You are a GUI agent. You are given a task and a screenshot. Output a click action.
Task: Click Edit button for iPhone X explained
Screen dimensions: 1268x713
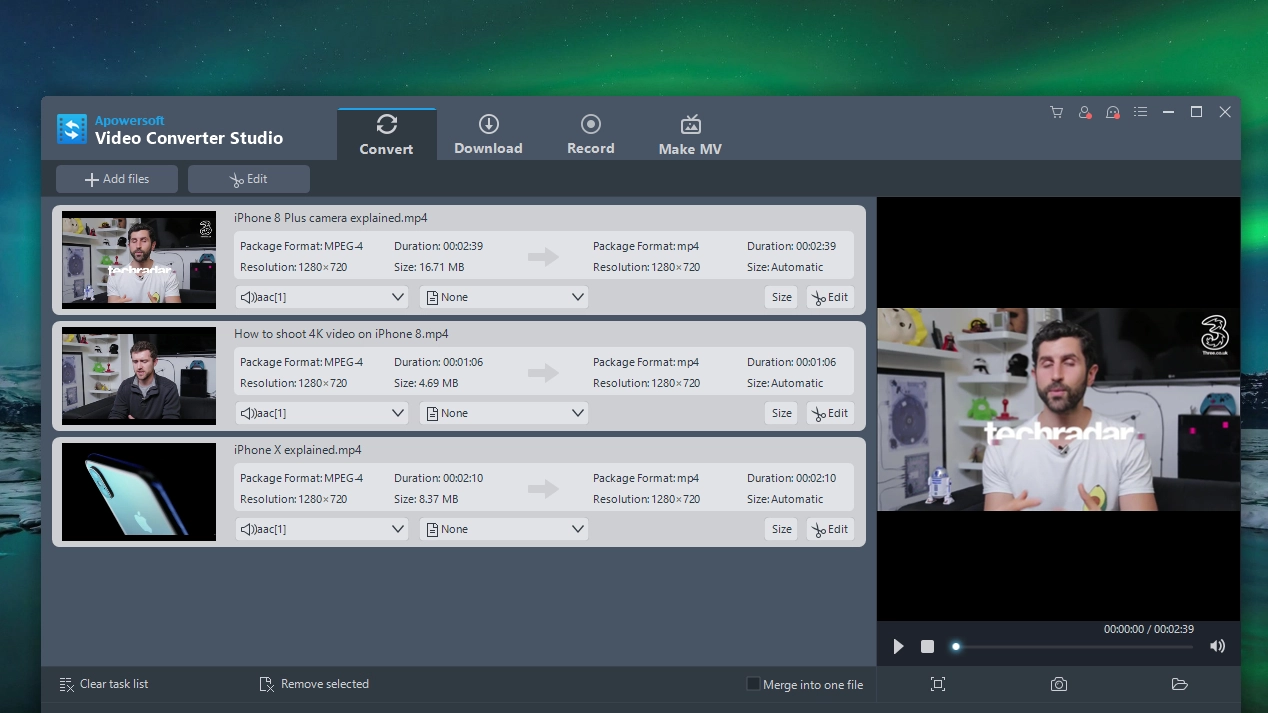pos(830,529)
